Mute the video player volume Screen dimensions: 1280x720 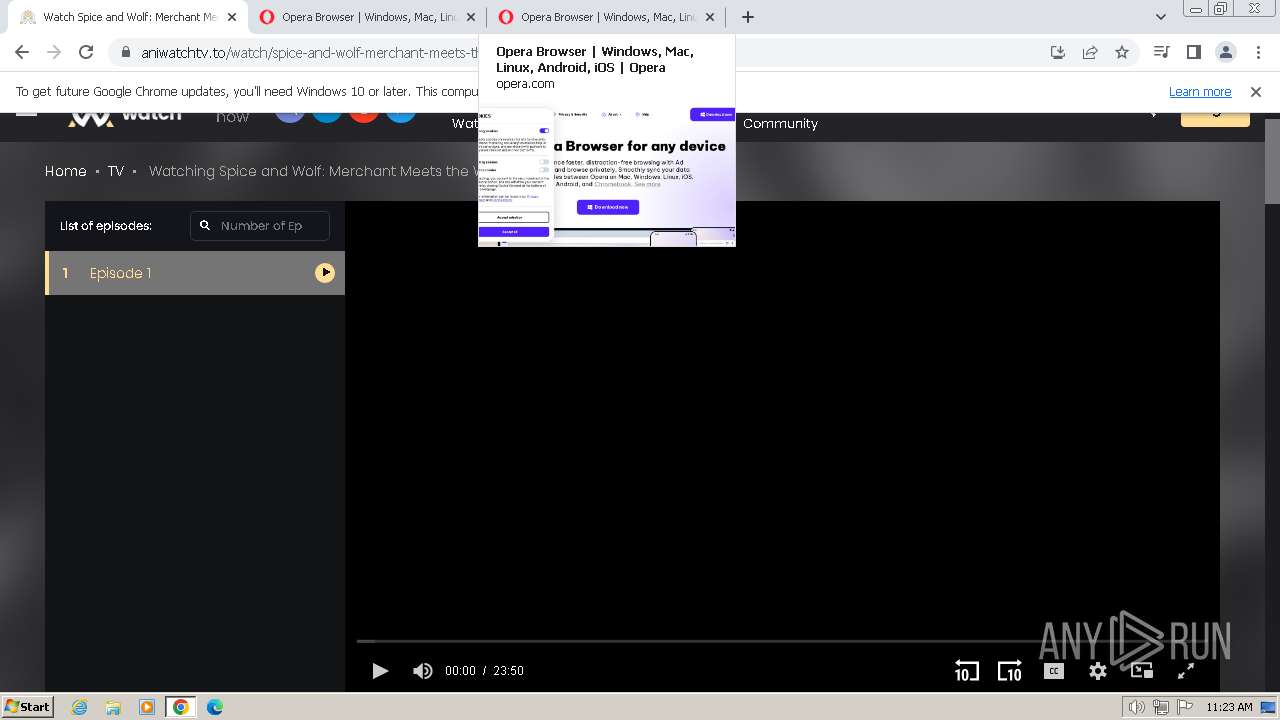(x=423, y=671)
